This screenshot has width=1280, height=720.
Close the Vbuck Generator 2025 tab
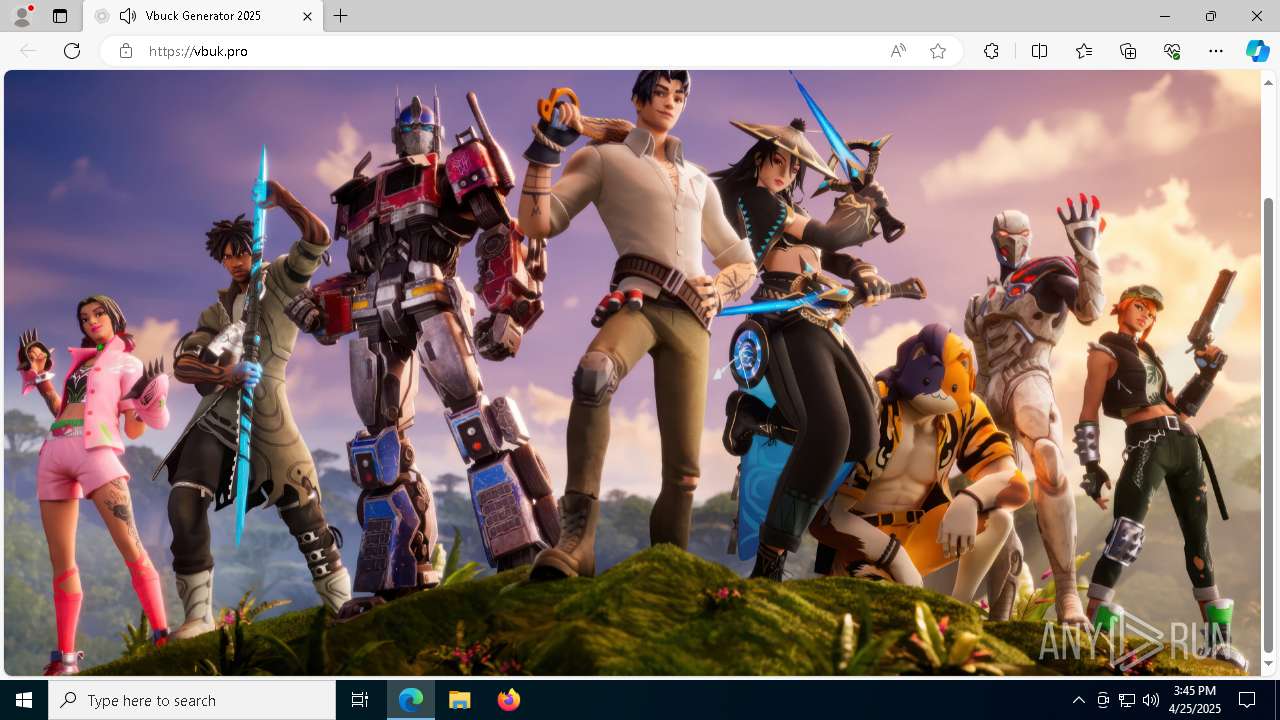[x=307, y=16]
